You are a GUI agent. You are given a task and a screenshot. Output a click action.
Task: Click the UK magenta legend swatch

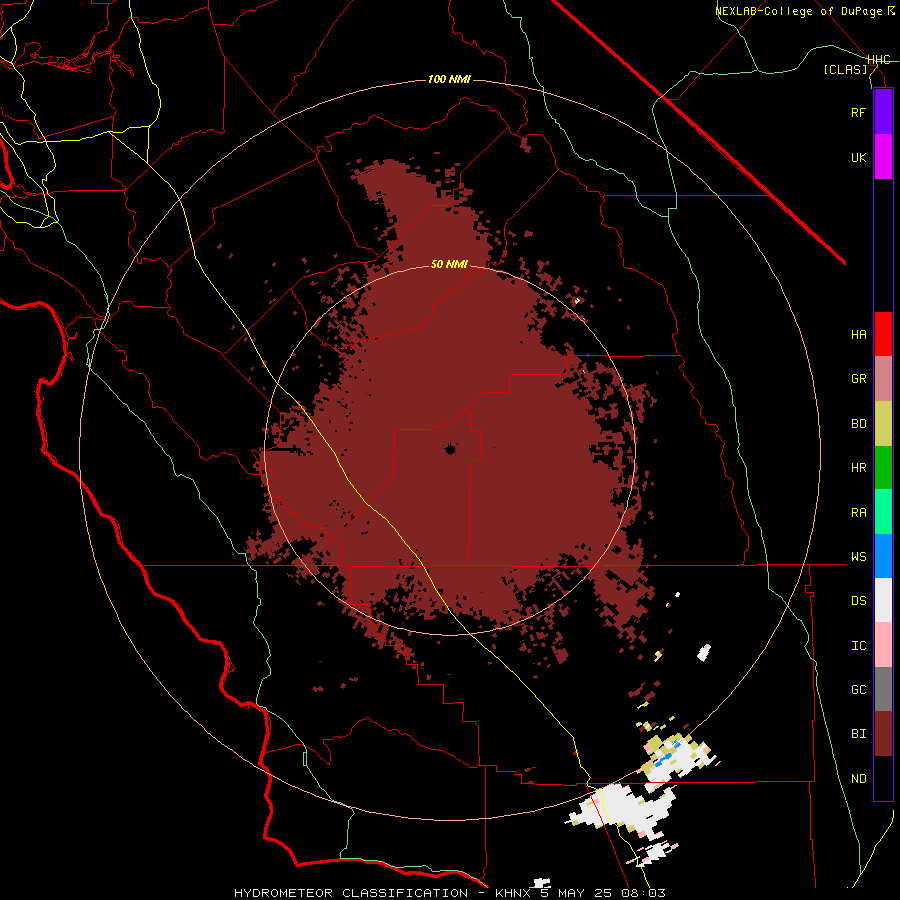[883, 157]
